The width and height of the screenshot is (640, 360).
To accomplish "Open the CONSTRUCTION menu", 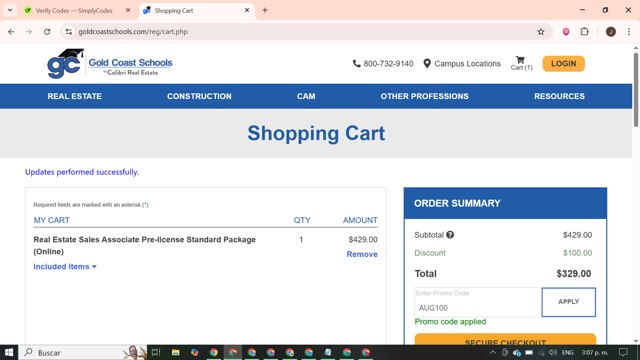I will click(199, 96).
